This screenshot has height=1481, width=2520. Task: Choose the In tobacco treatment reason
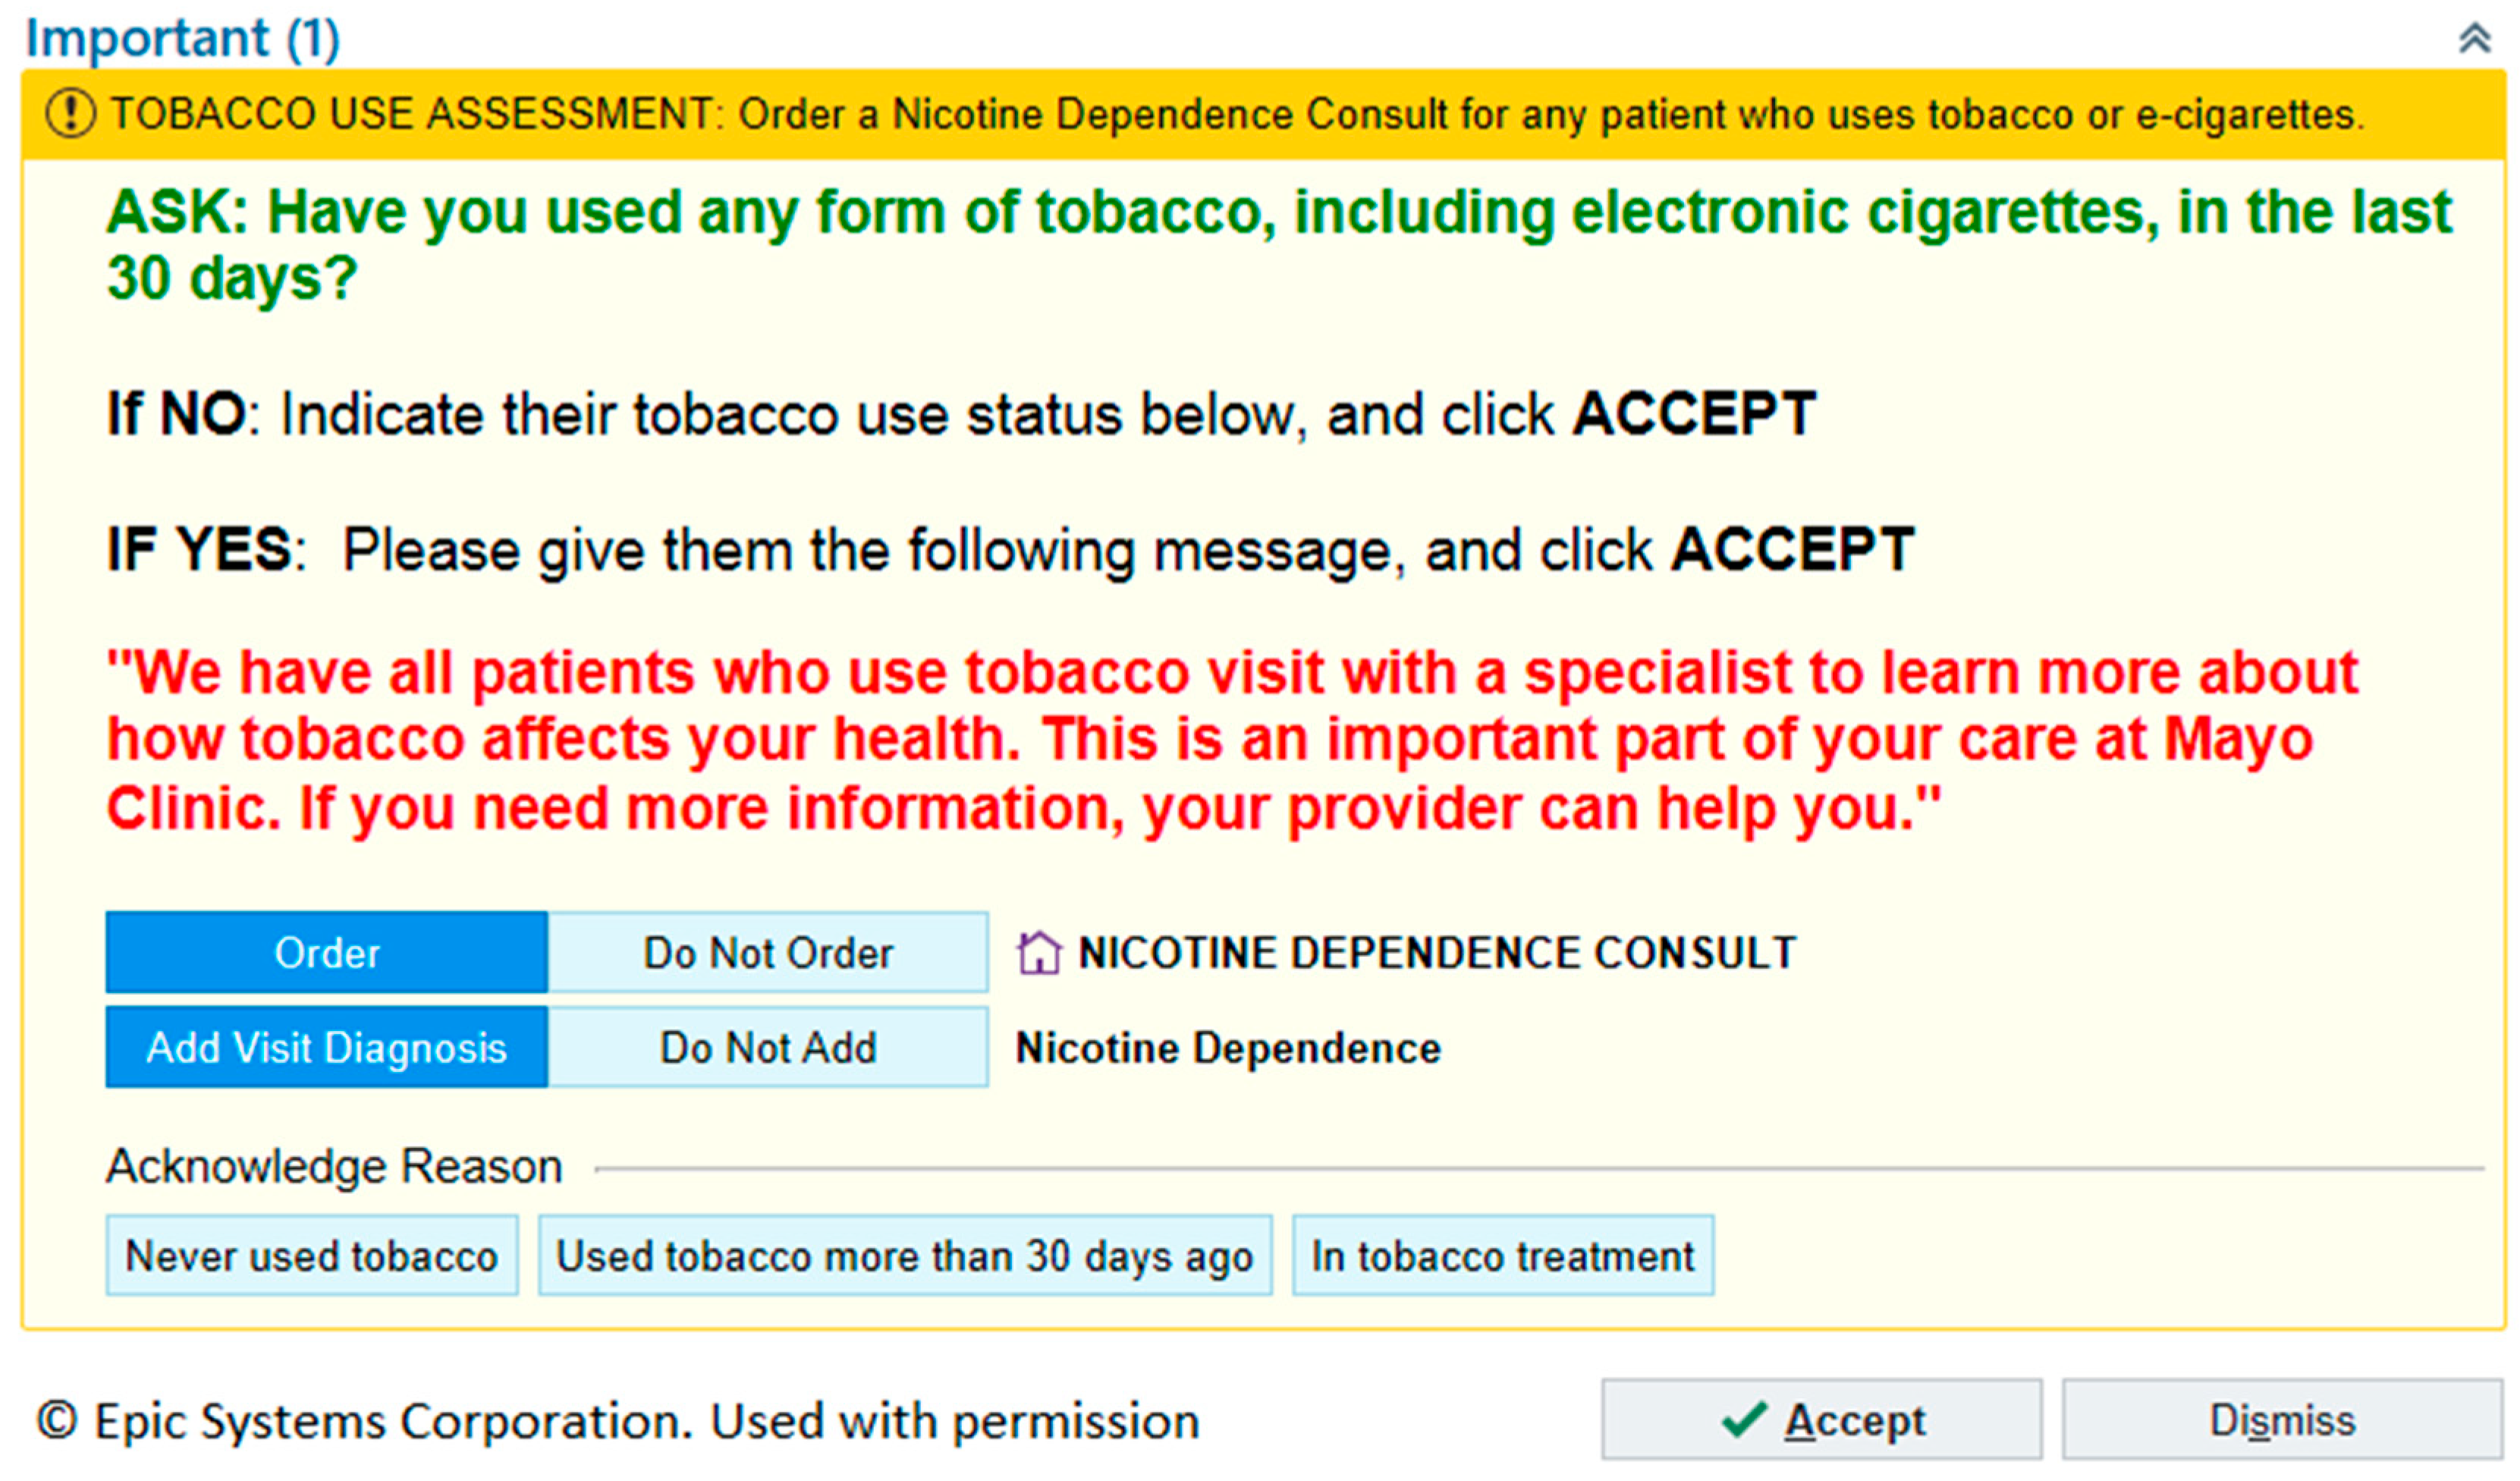tap(1502, 1256)
